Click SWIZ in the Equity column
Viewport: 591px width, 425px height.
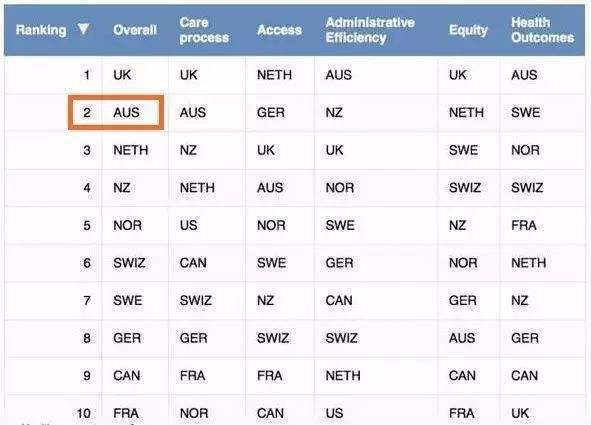465,188
